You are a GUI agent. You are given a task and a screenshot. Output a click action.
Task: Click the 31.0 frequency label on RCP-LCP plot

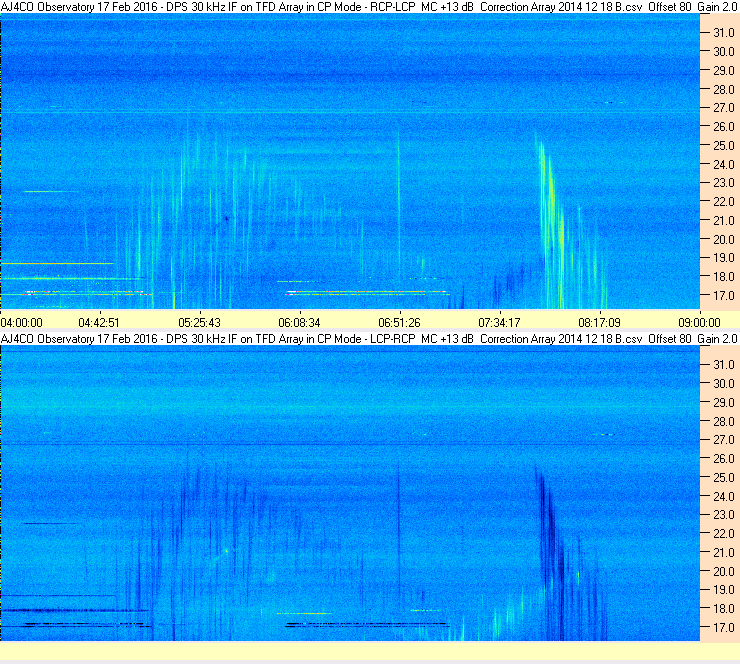[724, 33]
